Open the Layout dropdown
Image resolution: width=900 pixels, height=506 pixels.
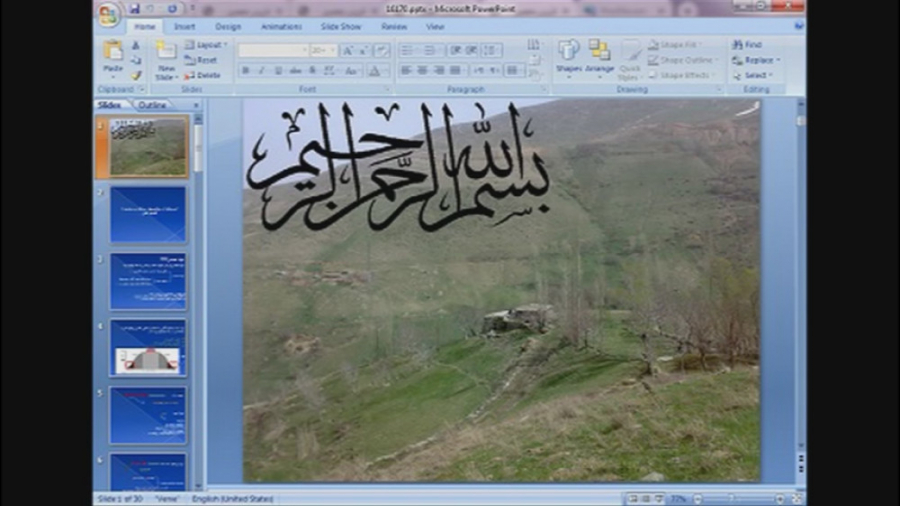pos(206,45)
